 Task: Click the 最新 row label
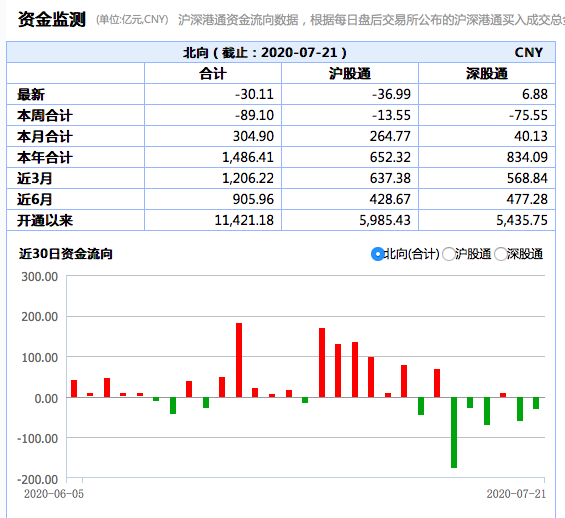pos(31,95)
